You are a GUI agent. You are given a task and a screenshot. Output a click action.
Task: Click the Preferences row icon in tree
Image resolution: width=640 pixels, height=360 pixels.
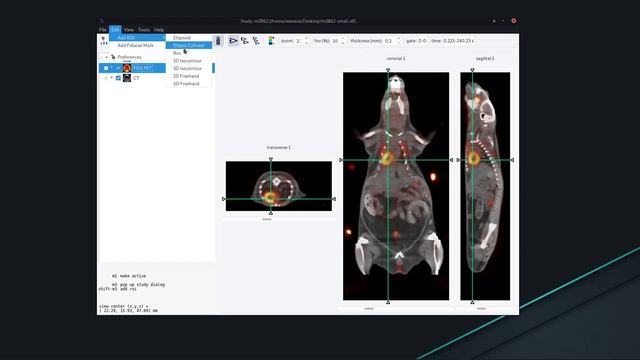pos(113,57)
